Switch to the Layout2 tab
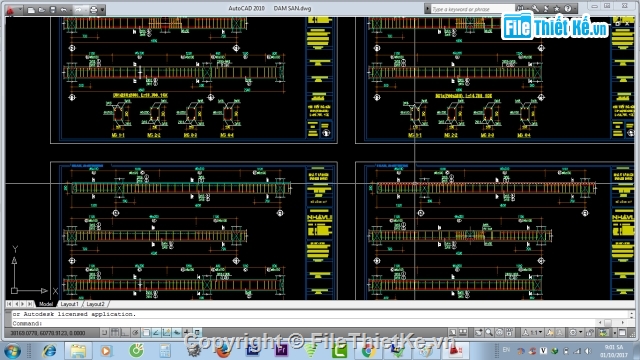Viewport: 640px width, 360px height. pos(96,304)
